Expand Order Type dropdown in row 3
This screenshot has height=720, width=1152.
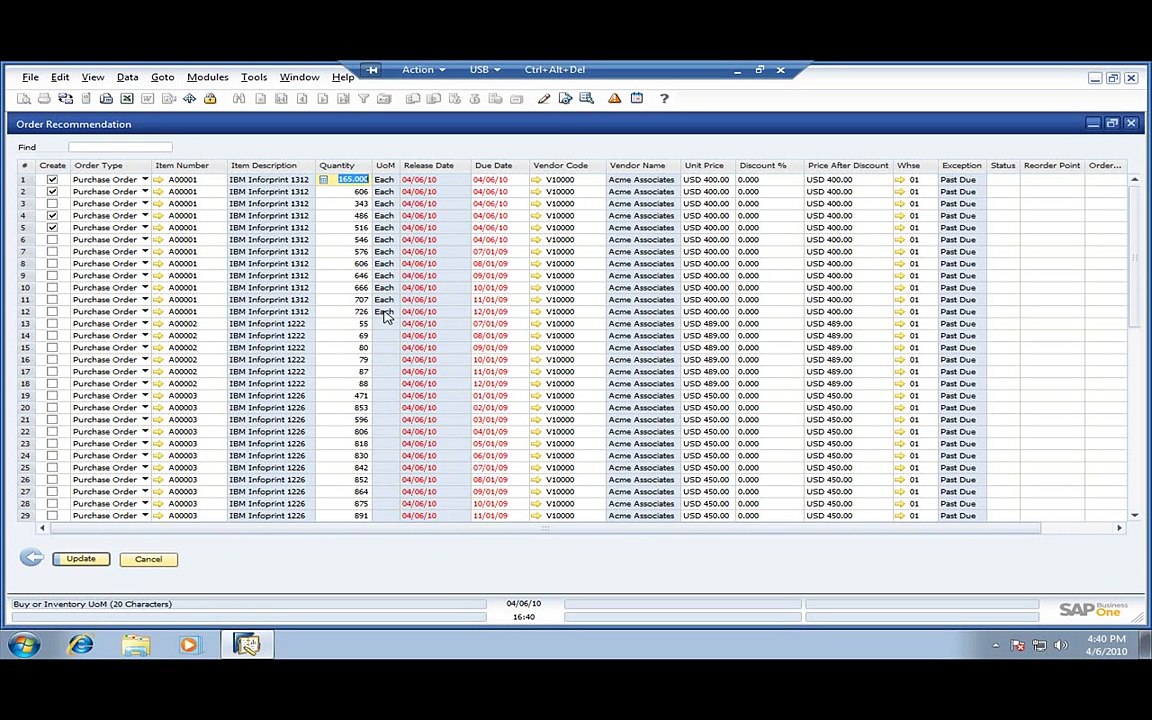[145, 204]
